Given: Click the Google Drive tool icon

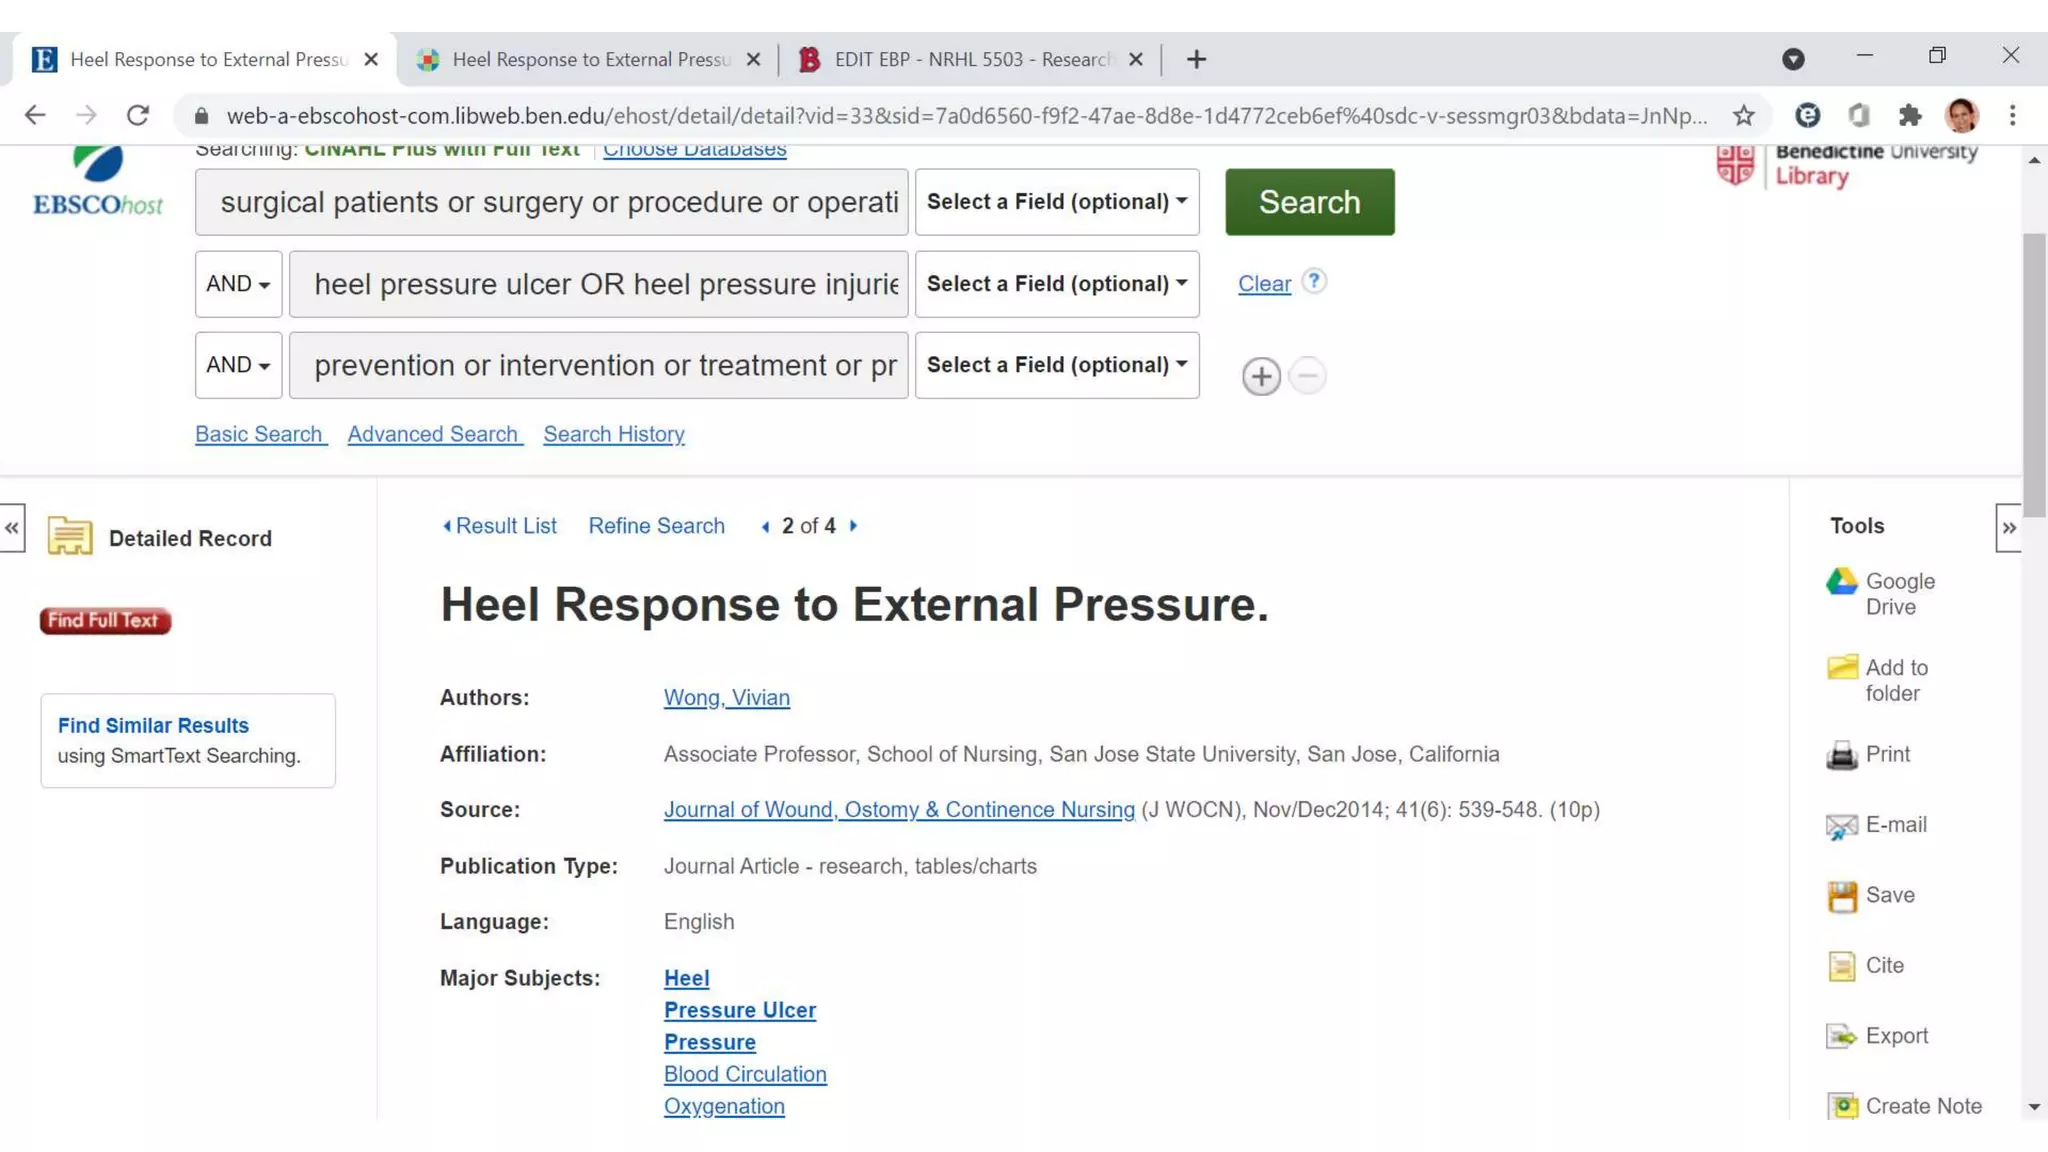Looking at the screenshot, I should pyautogui.click(x=1841, y=582).
